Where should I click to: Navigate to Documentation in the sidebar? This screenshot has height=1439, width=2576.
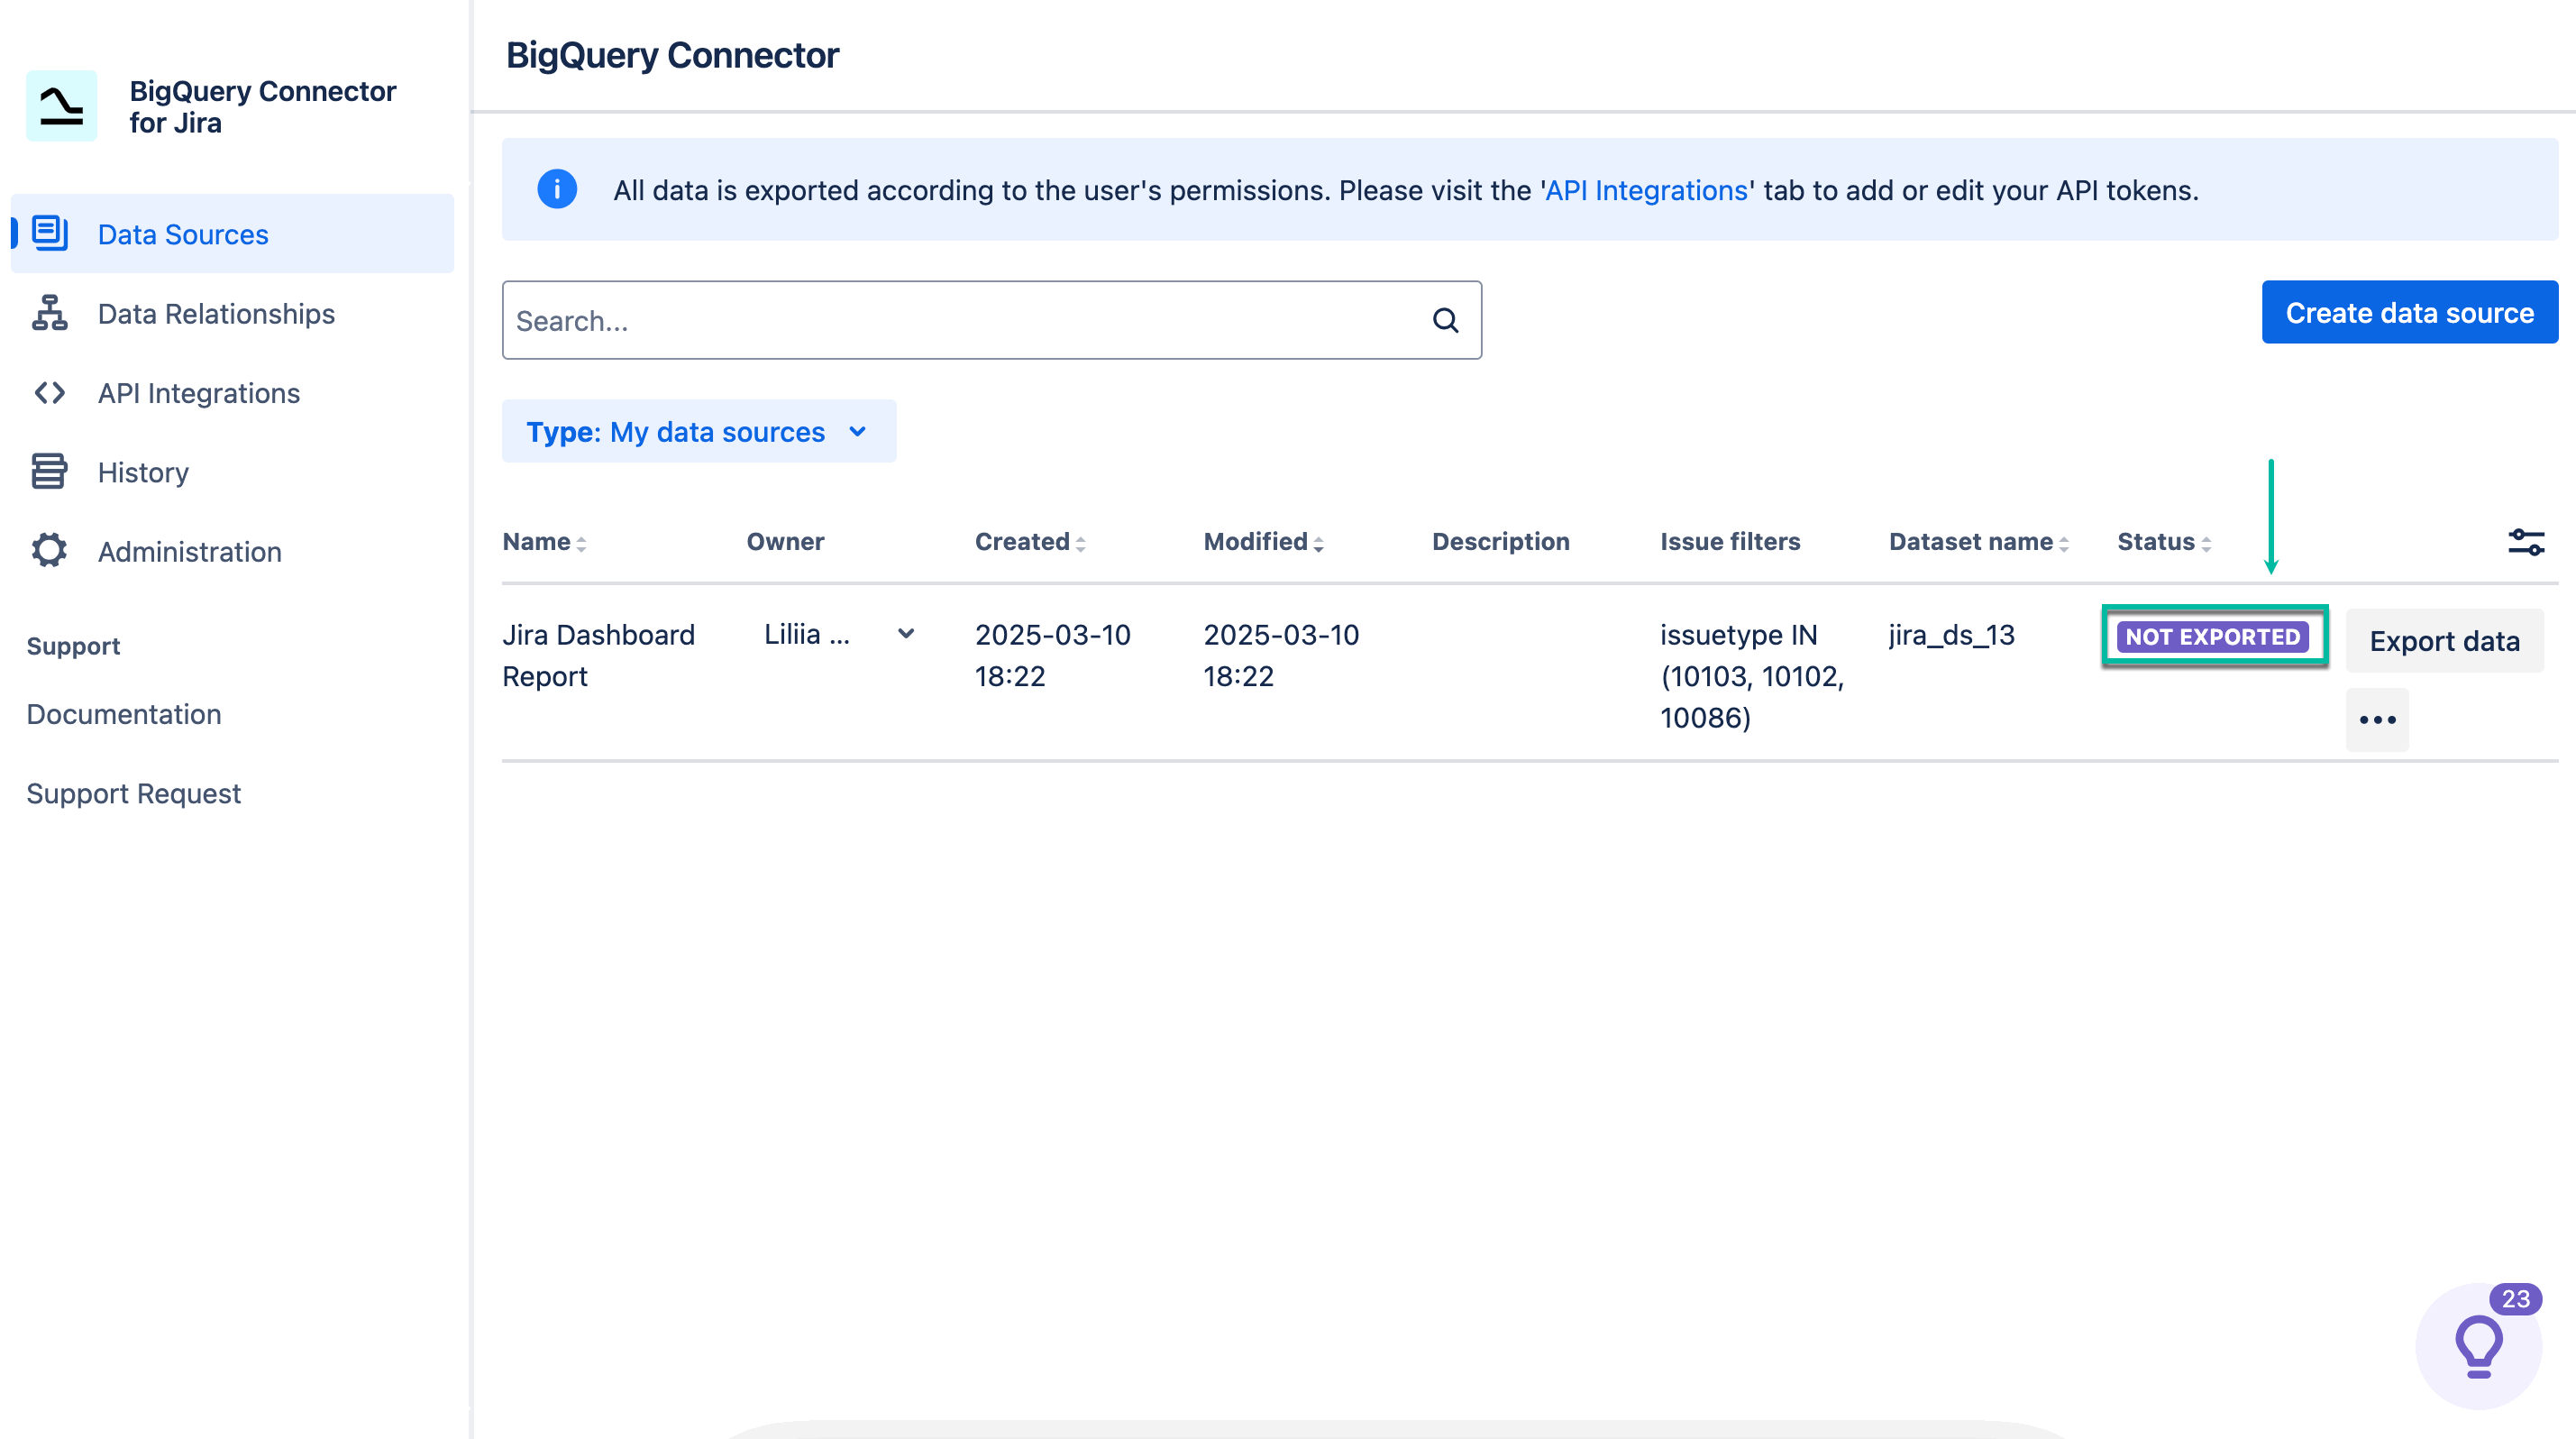(x=124, y=713)
